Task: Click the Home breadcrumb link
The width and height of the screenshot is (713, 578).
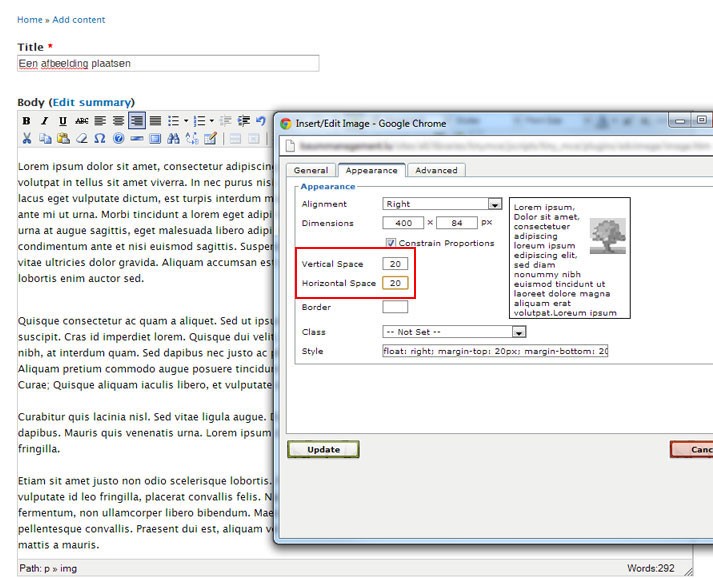Action: point(30,20)
